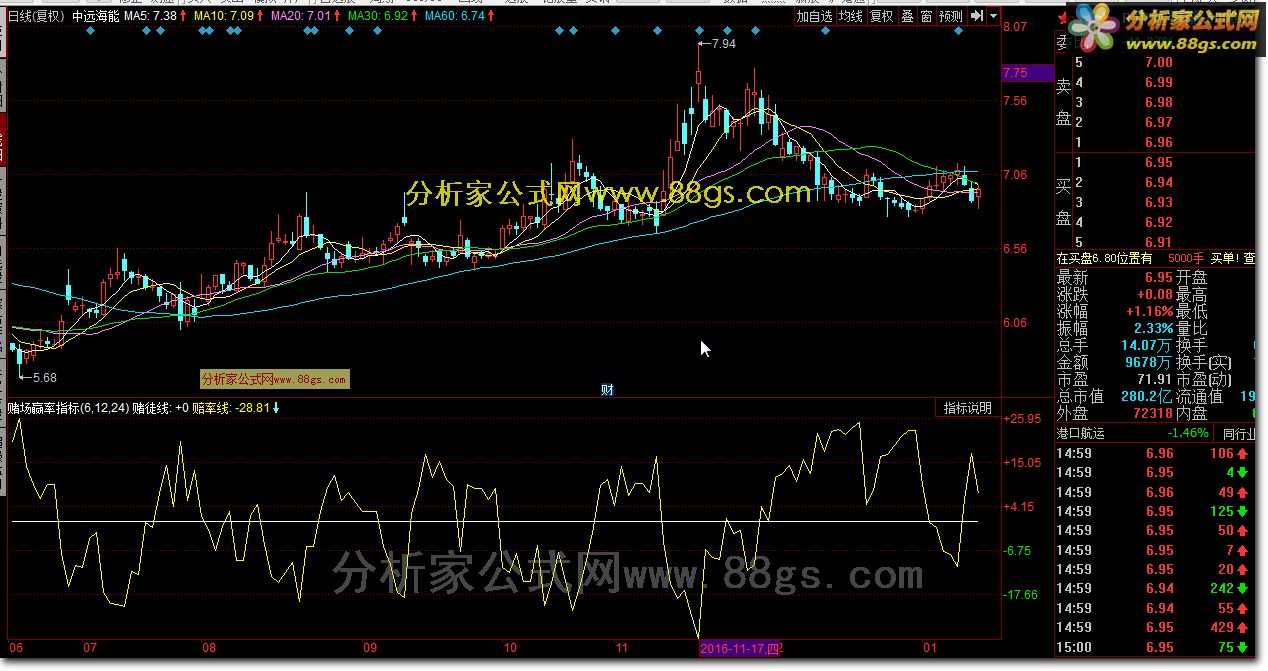The image size is (1268, 671).
Task: Open the 指标说明 indicator description
Action: 967,408
